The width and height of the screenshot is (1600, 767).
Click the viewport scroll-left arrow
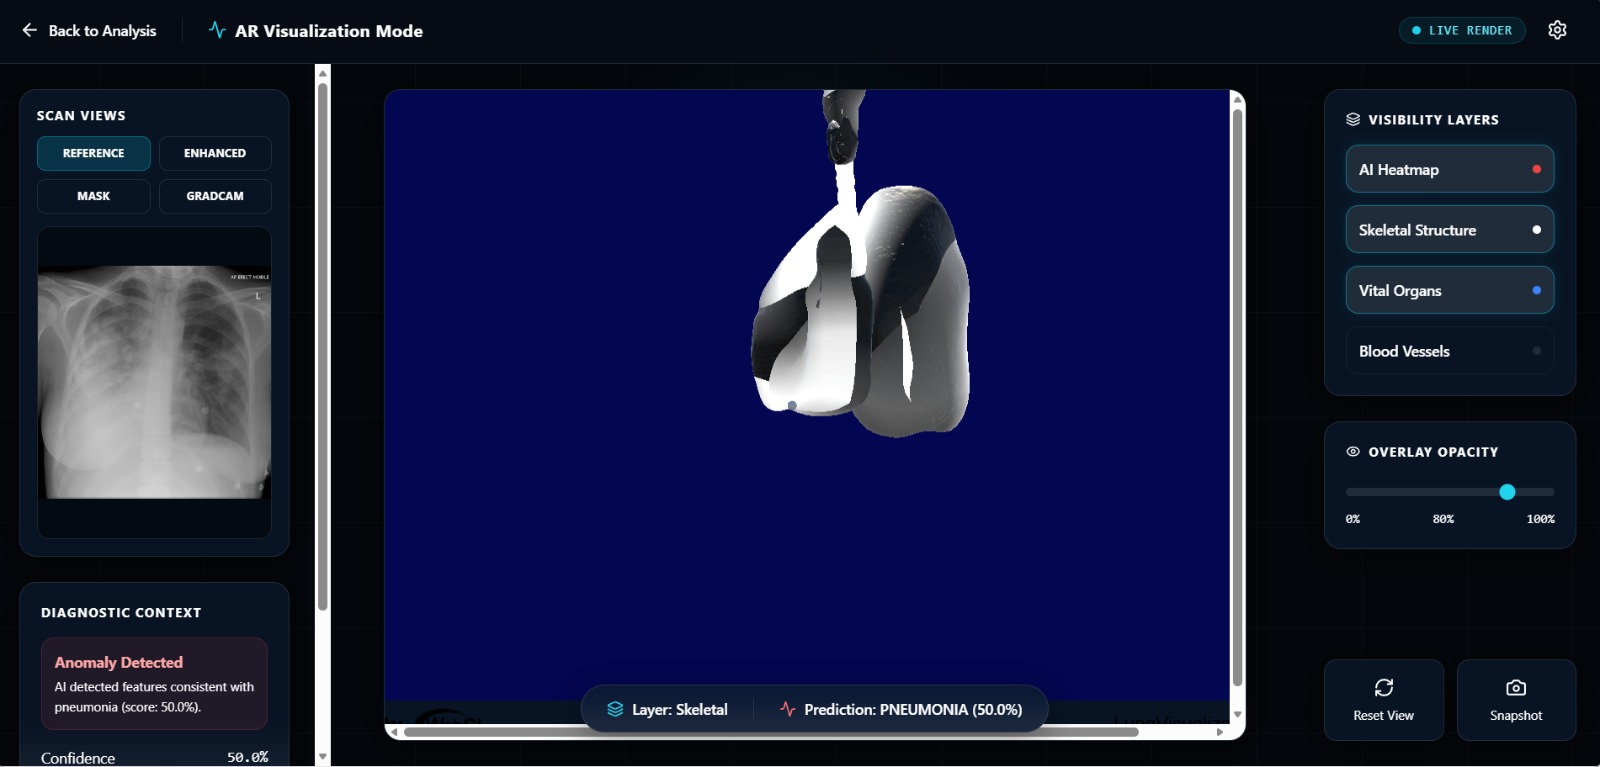395,732
